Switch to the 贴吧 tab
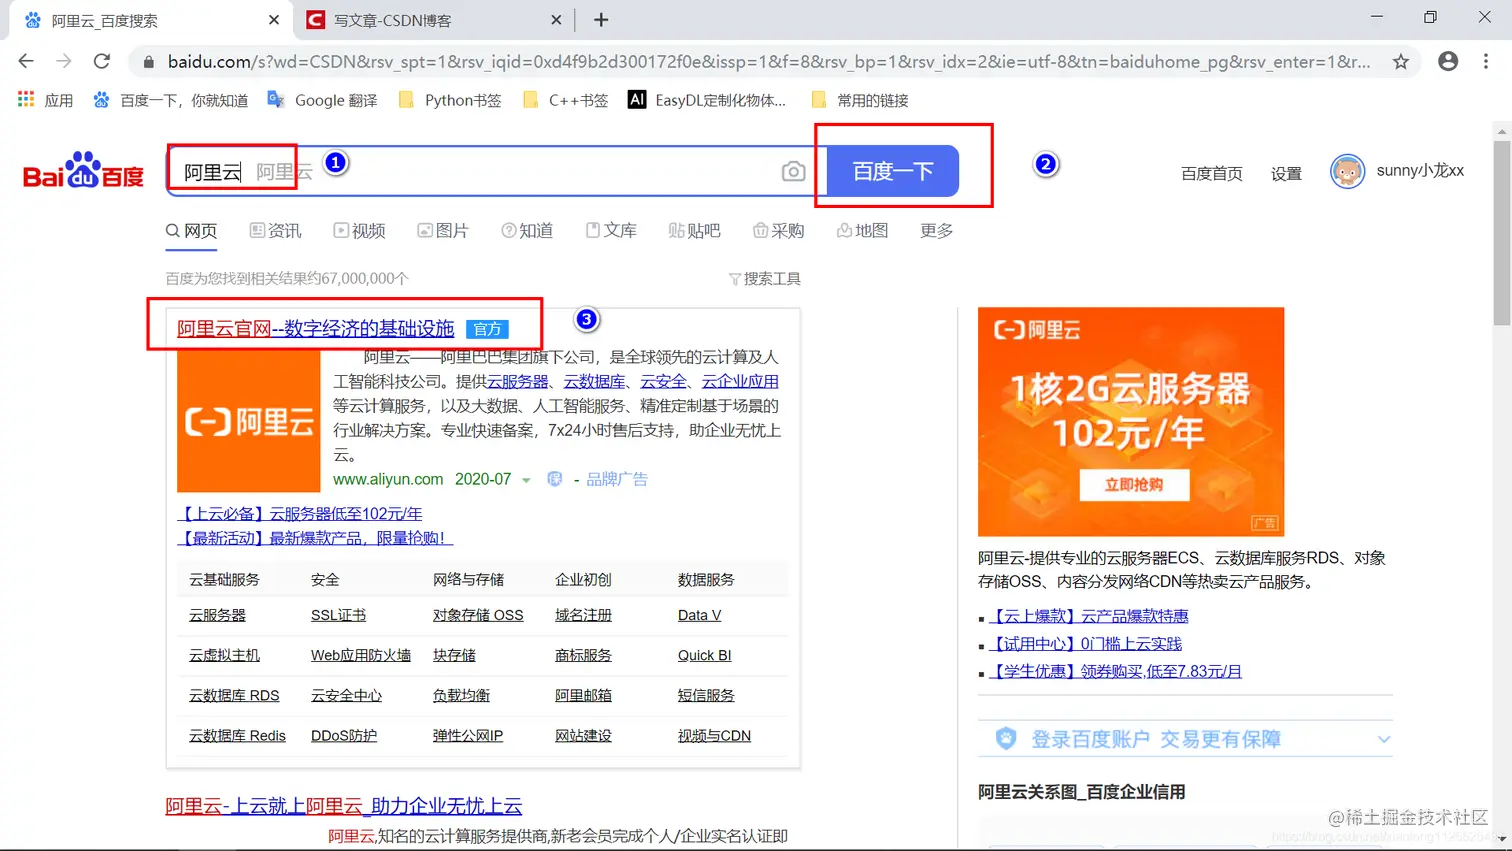This screenshot has width=1512, height=851. [x=695, y=231]
